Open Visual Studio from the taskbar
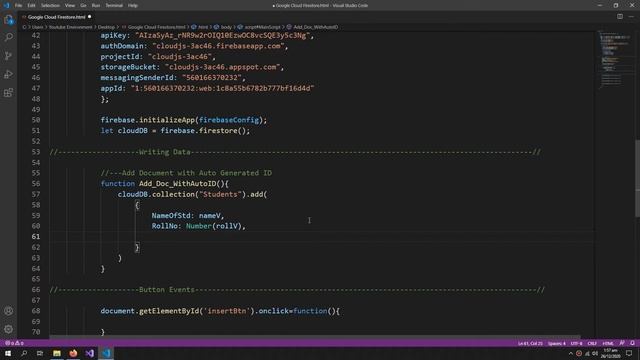This screenshot has width=640, height=360. click(89, 353)
